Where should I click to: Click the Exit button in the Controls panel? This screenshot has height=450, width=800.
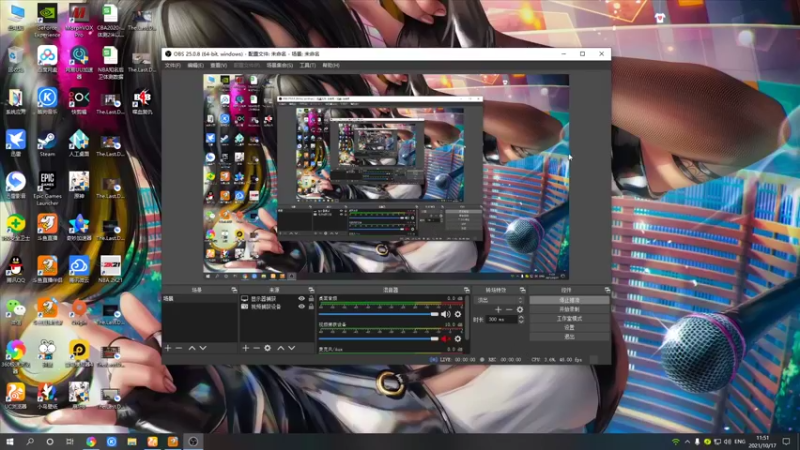click(569, 337)
